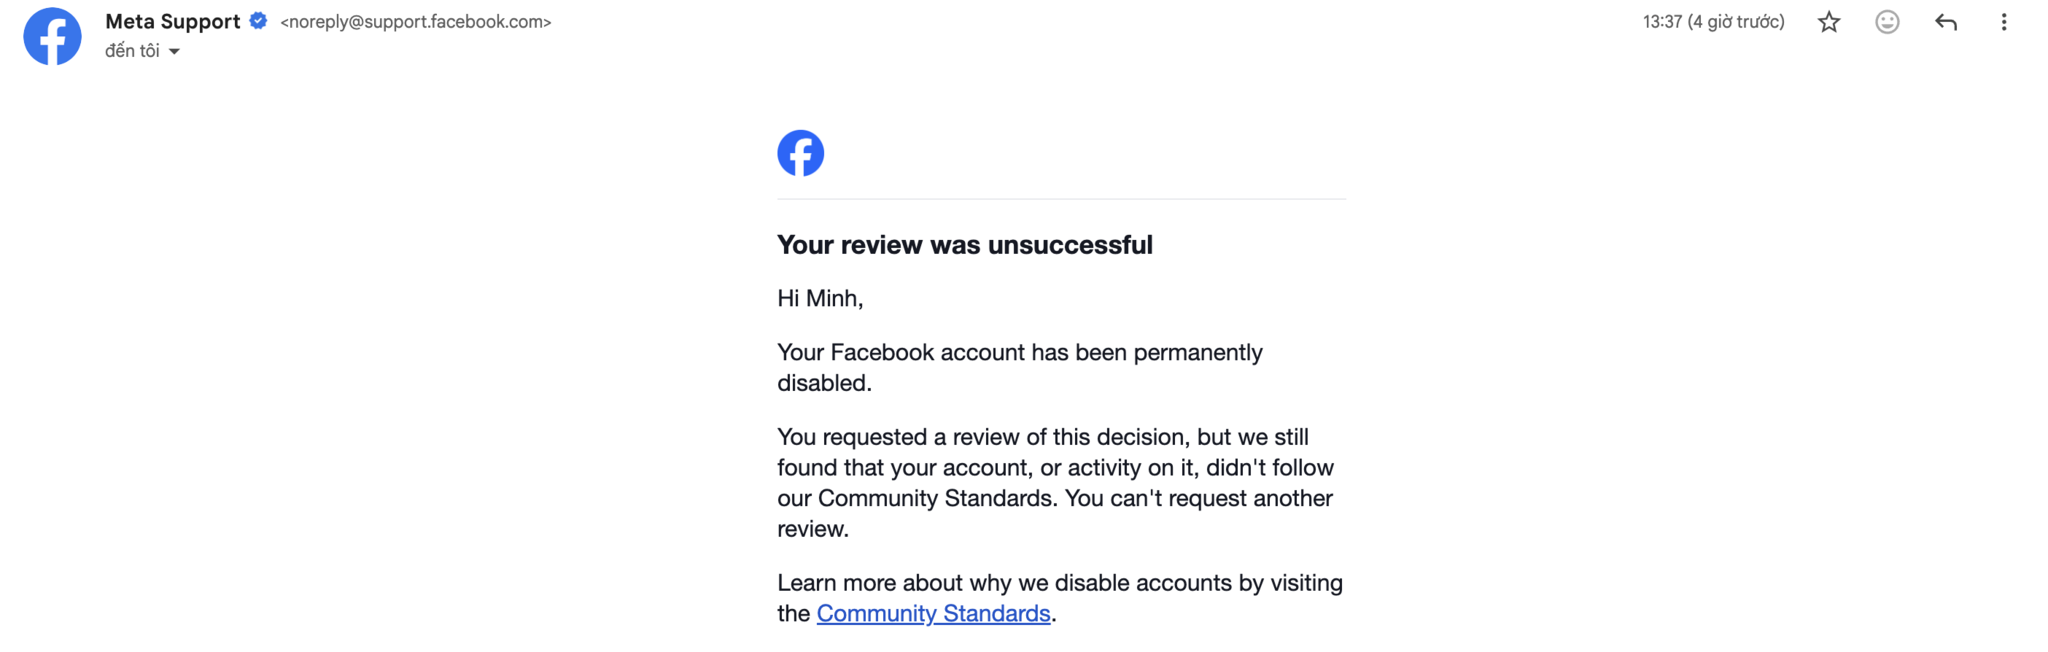Screen dimensions: 2048x652
Task: Click the paragraph starting You requested a review
Action: click(x=1056, y=482)
